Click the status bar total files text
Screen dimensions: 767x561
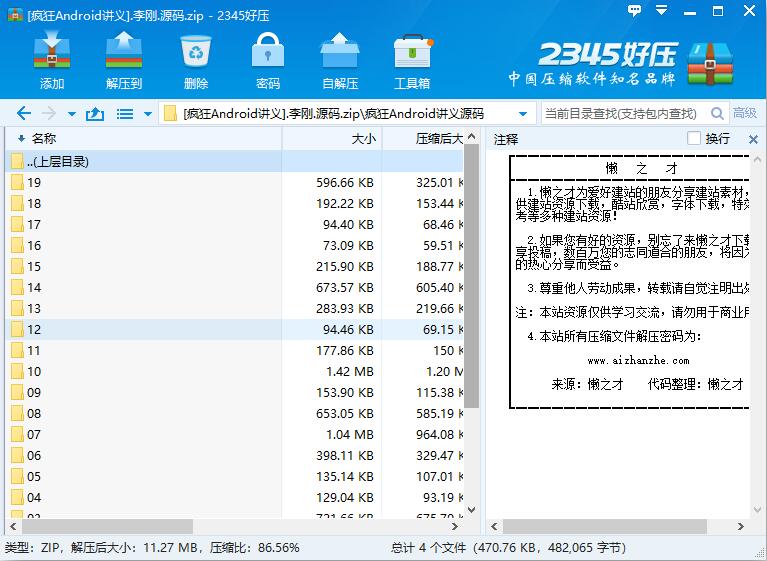[x=508, y=548]
